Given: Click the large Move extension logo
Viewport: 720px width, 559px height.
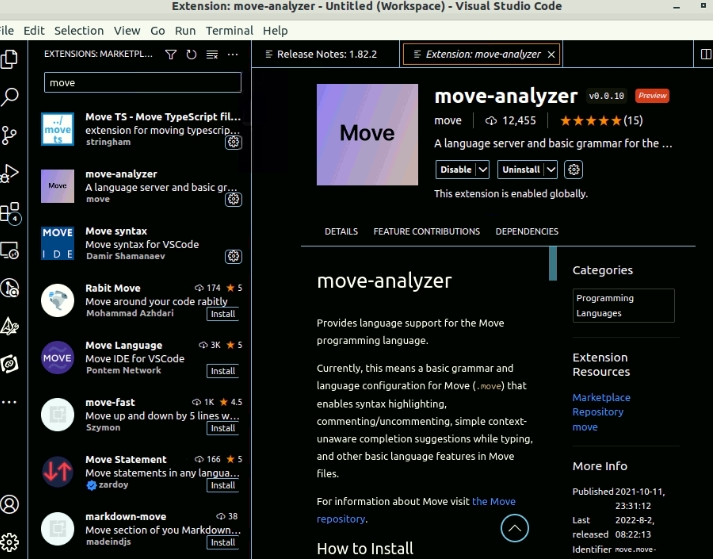Looking at the screenshot, I should (x=367, y=135).
